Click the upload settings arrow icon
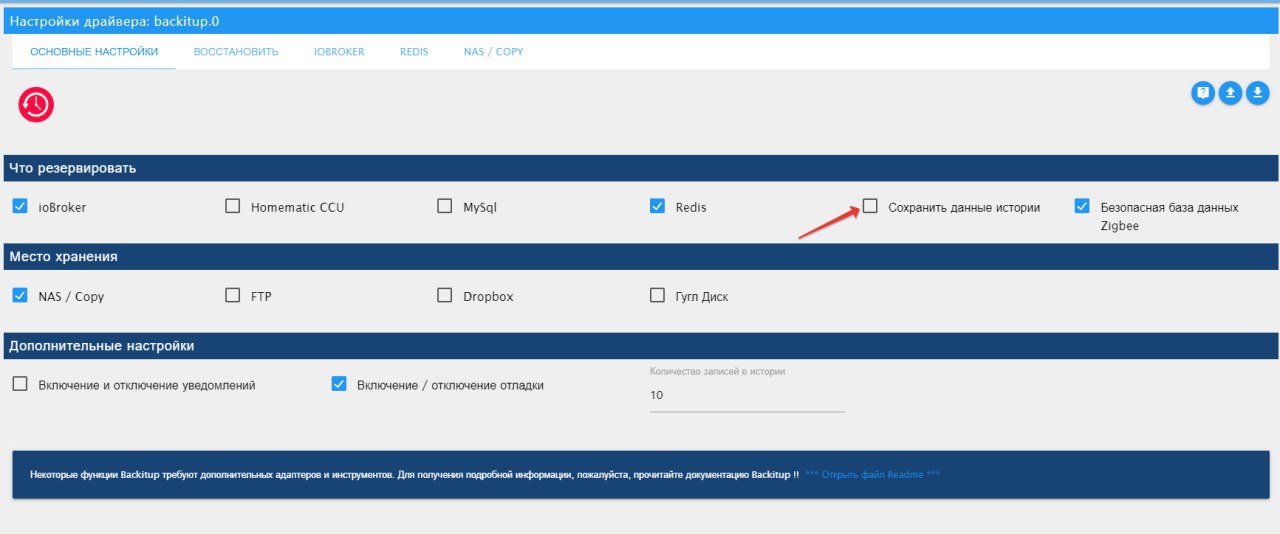1280x534 pixels. tap(1230, 93)
